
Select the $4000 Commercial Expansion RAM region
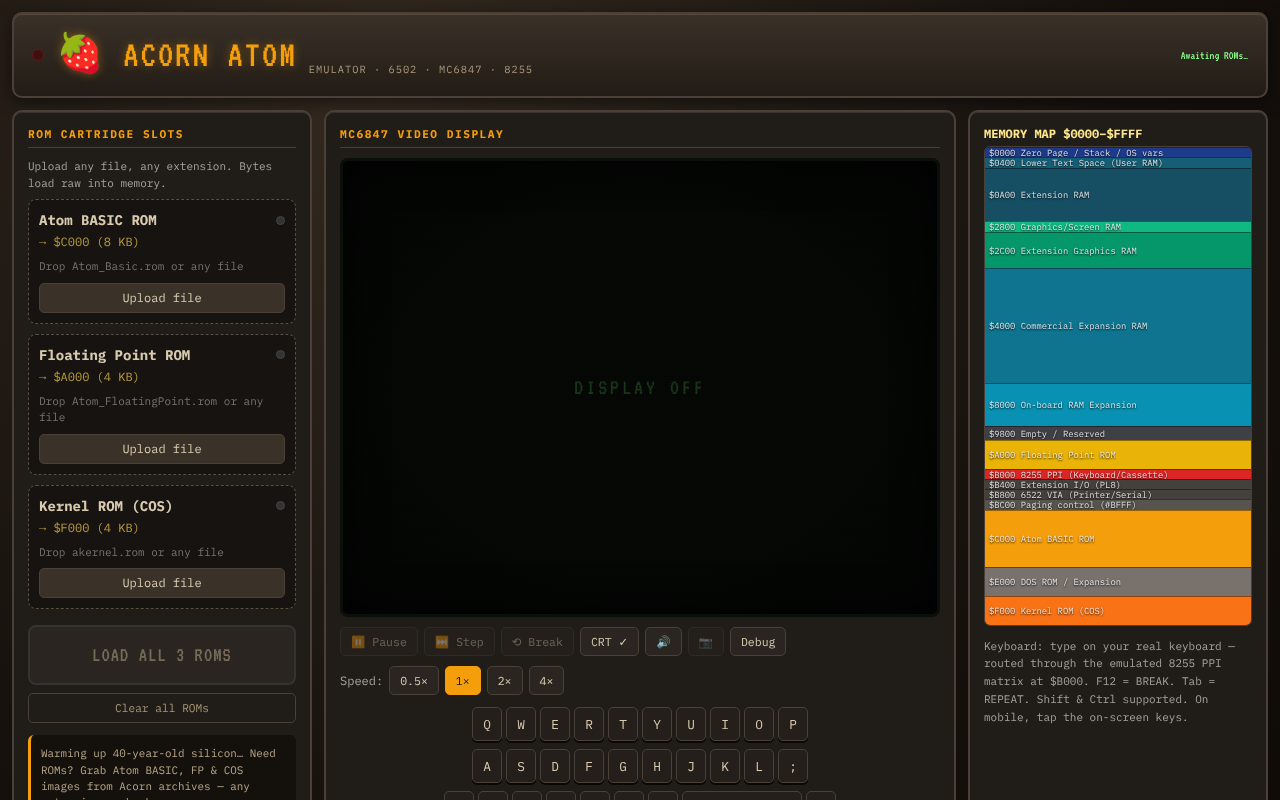point(1118,326)
